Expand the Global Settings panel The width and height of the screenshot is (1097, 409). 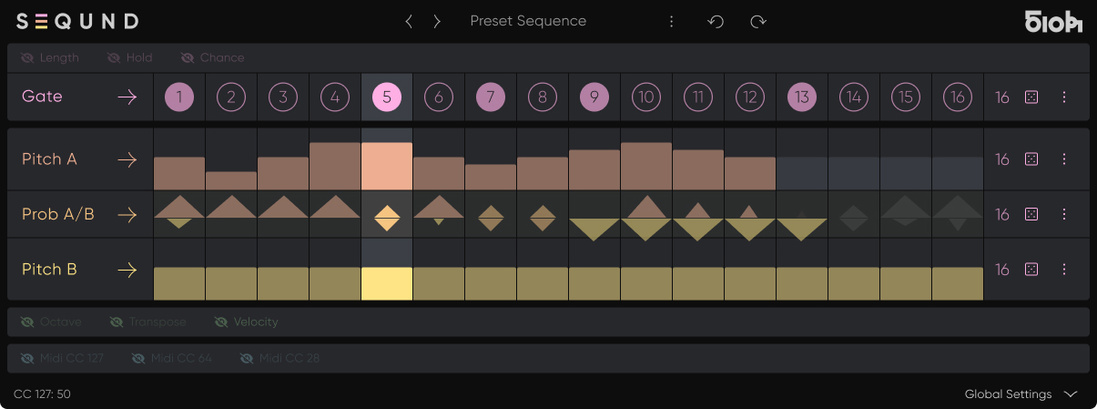(x=1020, y=394)
